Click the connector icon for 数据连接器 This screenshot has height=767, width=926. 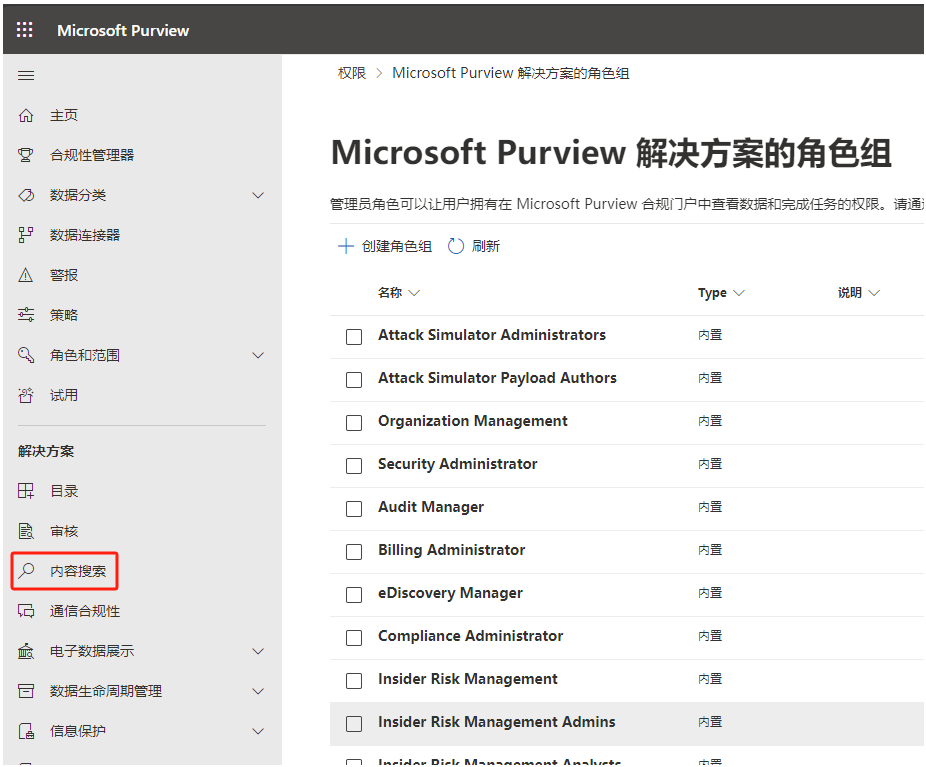coord(25,235)
